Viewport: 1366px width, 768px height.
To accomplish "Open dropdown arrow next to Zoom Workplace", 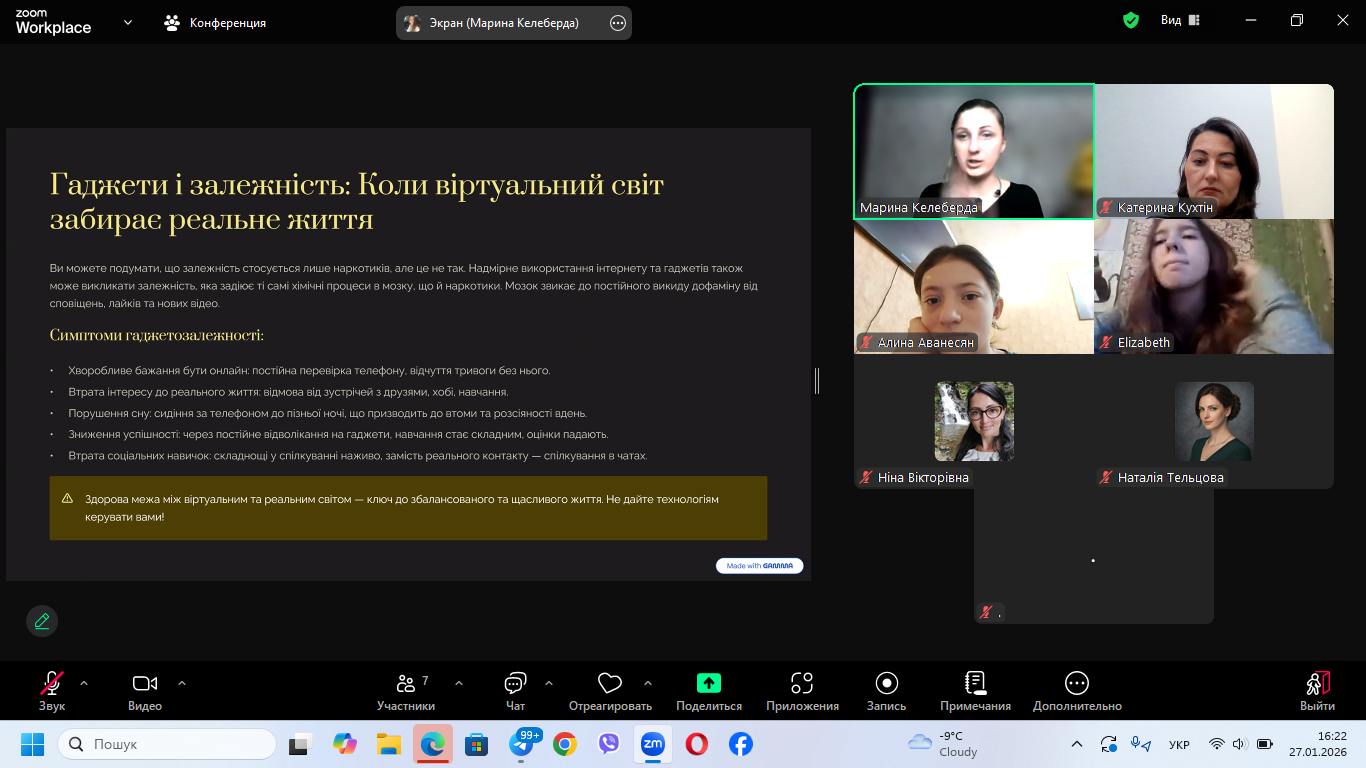I will click(x=128, y=22).
